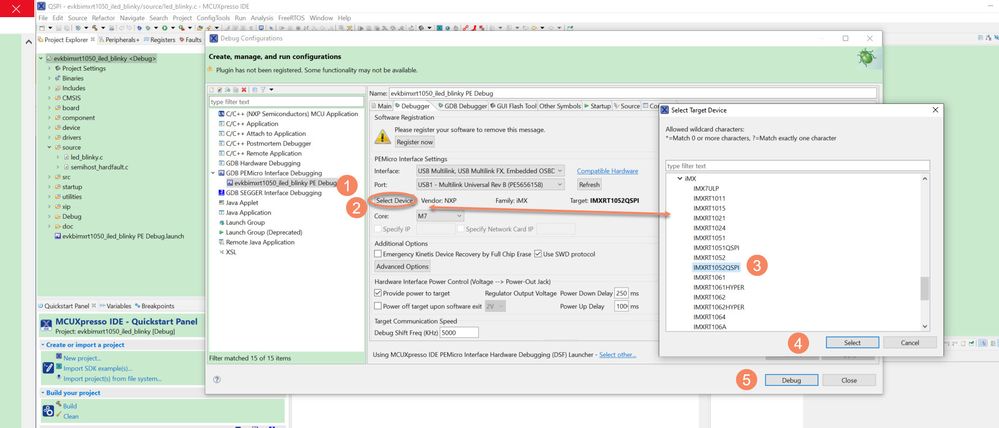999x428 pixels.
Task: Click red delete configuration icon
Action: point(244,90)
